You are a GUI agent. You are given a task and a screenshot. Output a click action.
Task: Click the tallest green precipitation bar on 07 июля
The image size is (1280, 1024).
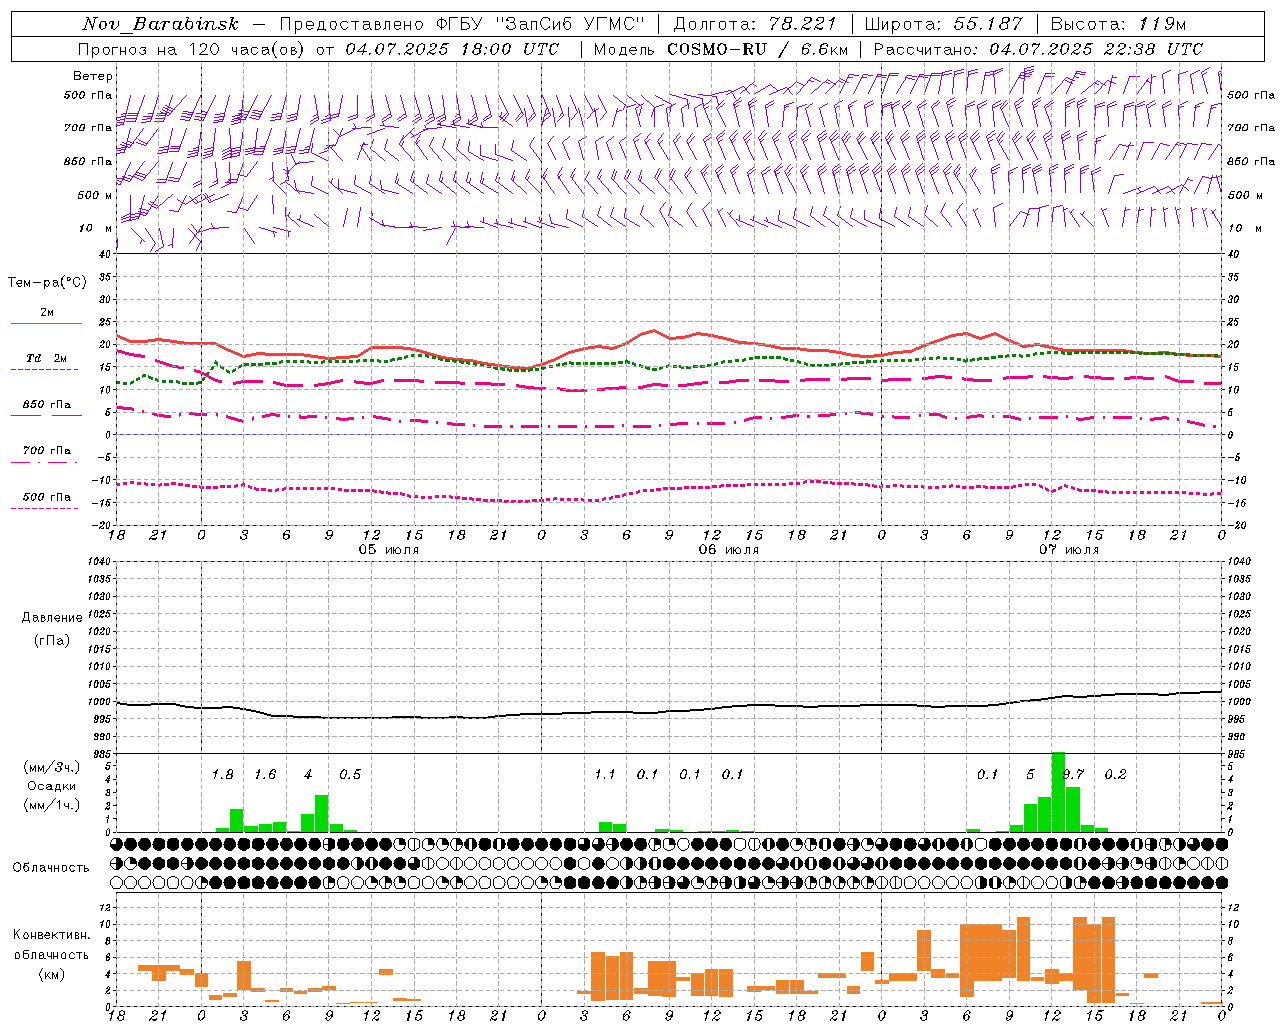pyautogui.click(x=1058, y=792)
